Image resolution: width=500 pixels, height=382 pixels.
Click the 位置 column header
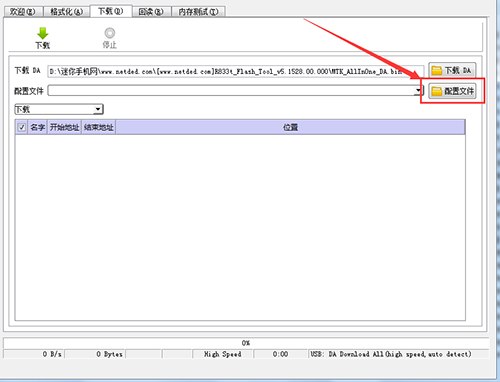click(x=290, y=127)
